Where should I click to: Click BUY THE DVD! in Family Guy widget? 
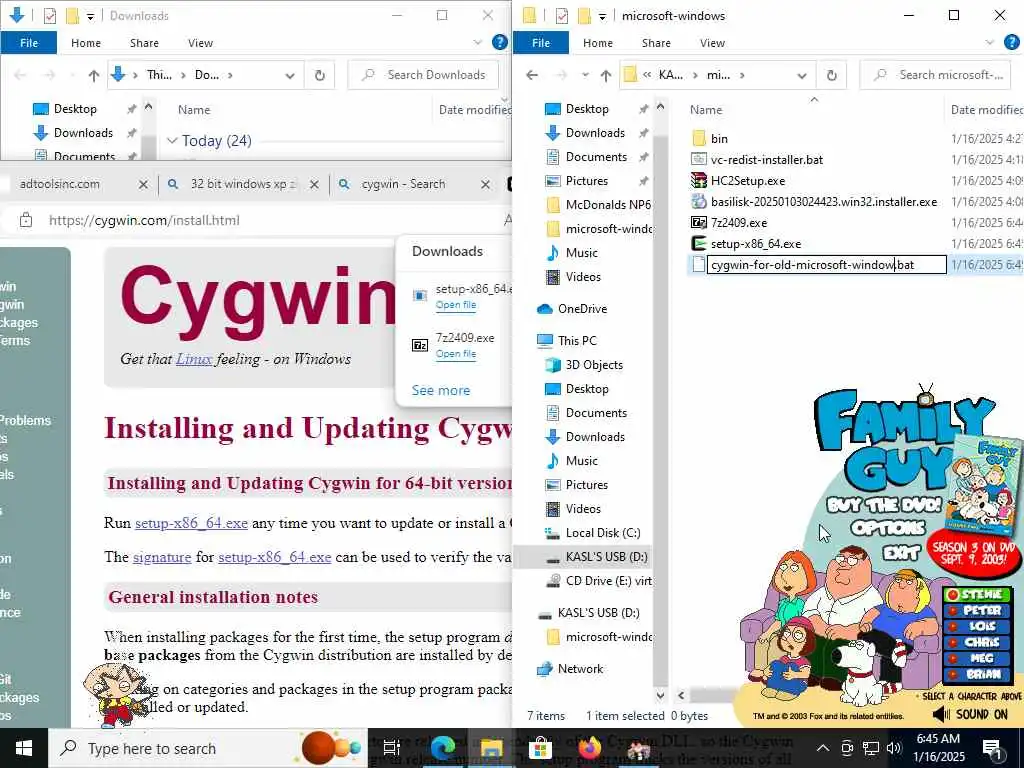tap(884, 504)
